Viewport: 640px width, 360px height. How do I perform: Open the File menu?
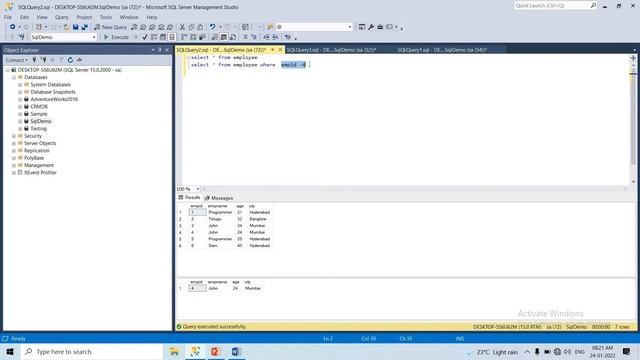(8, 17)
